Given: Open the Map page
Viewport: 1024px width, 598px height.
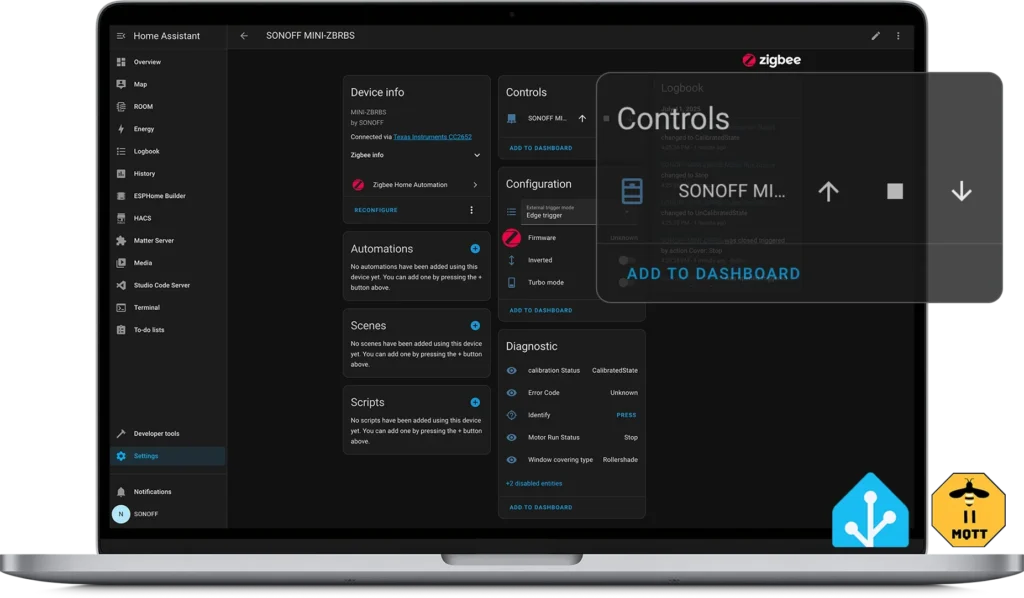Looking at the screenshot, I should [x=167, y=84].
